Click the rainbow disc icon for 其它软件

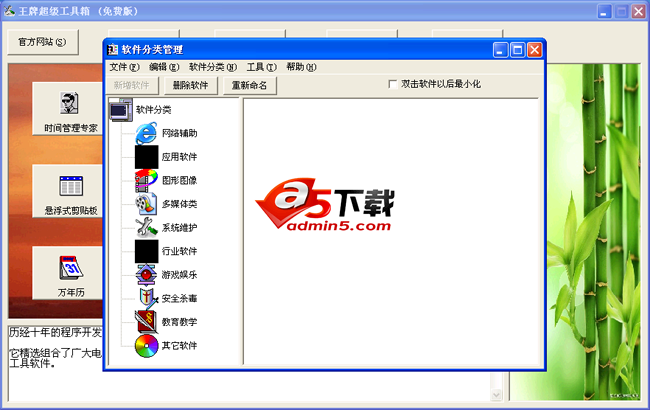(x=146, y=346)
